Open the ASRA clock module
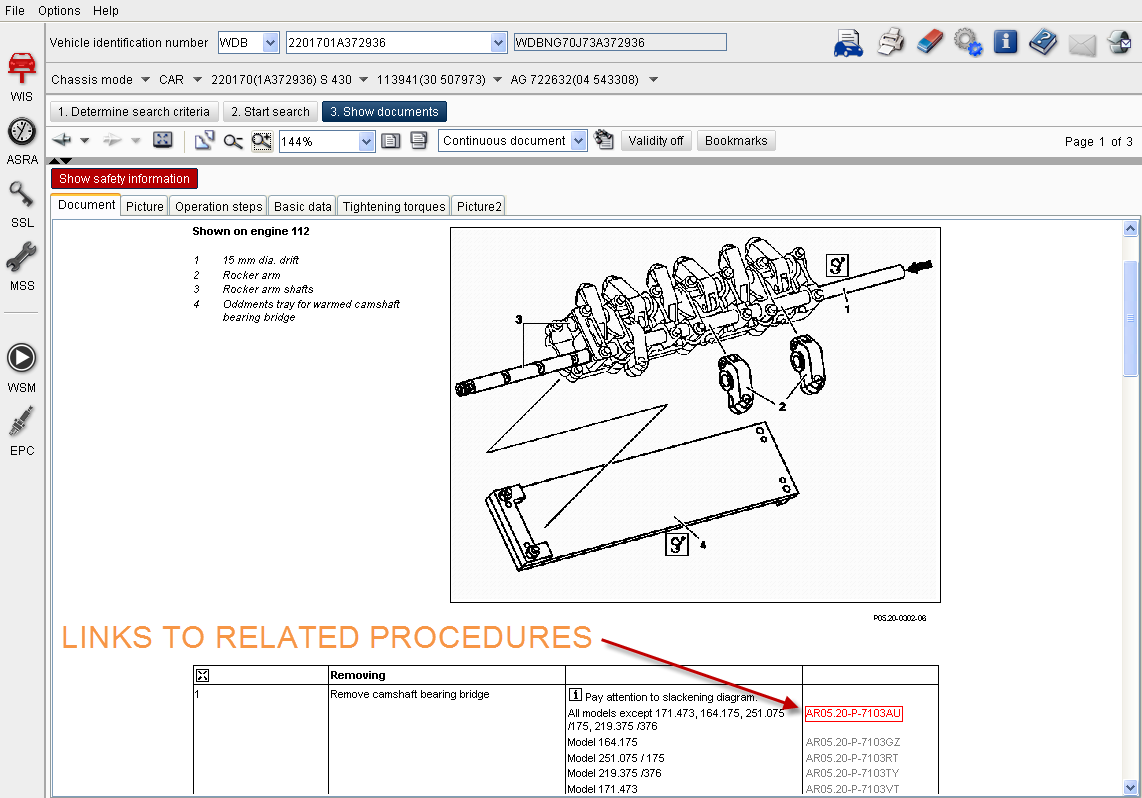 click(22, 141)
